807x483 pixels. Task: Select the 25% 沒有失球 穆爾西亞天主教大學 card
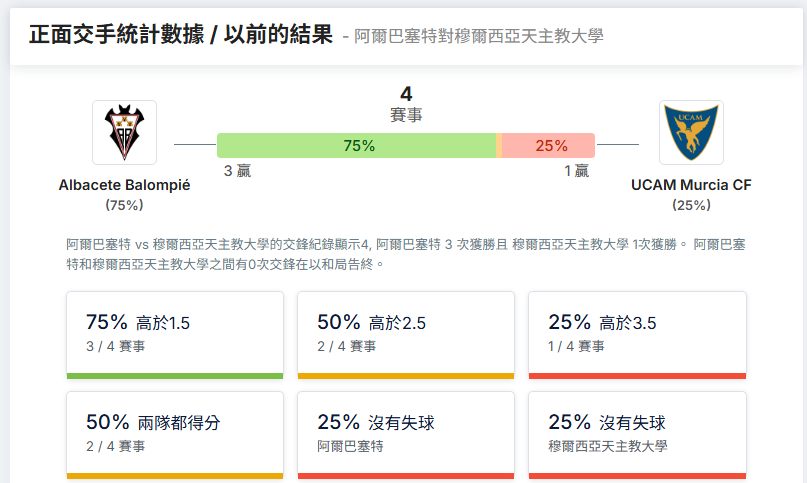637,436
